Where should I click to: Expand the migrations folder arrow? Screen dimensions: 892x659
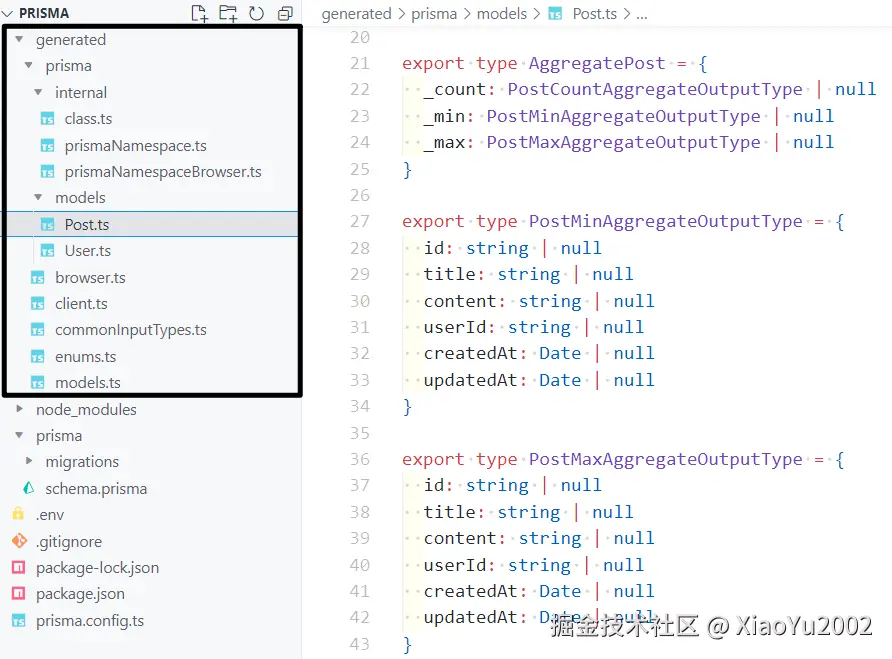tap(29, 461)
